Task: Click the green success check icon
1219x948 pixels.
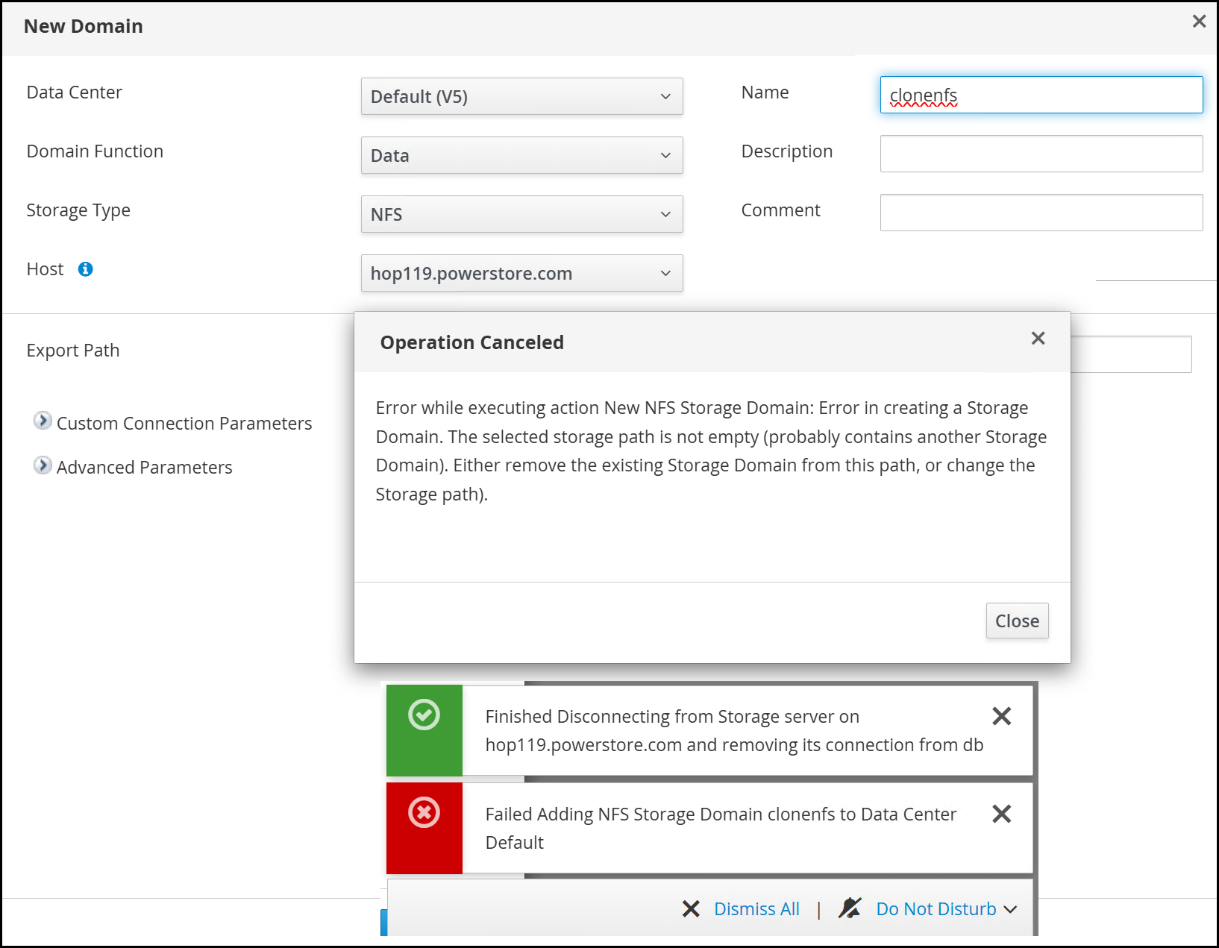Action: (424, 715)
